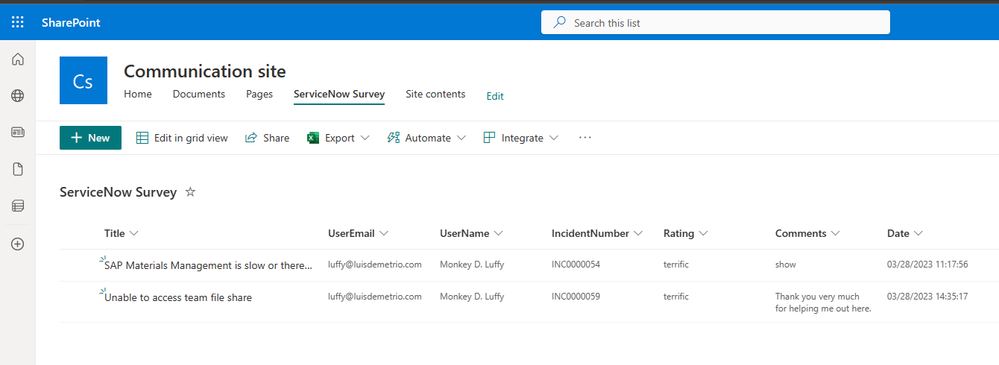Click terrific rating in INC0000054 row
999x365 pixels.
pyautogui.click(x=677, y=264)
